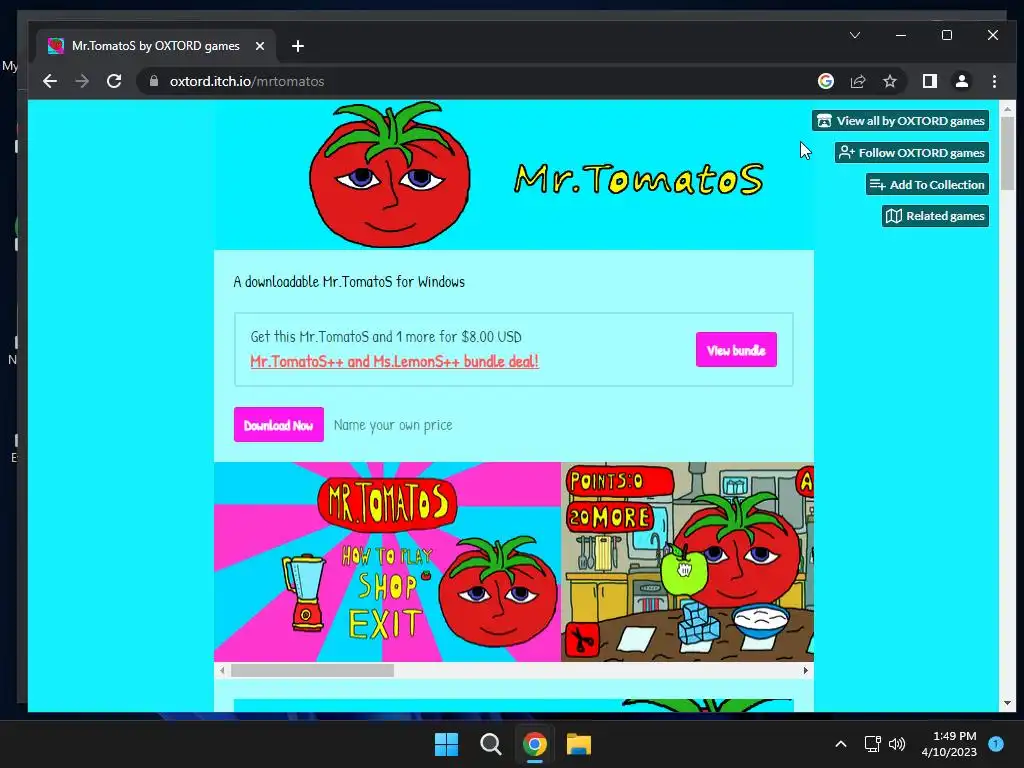Click View all by OXTORD games
1024x768 pixels.
(x=901, y=121)
